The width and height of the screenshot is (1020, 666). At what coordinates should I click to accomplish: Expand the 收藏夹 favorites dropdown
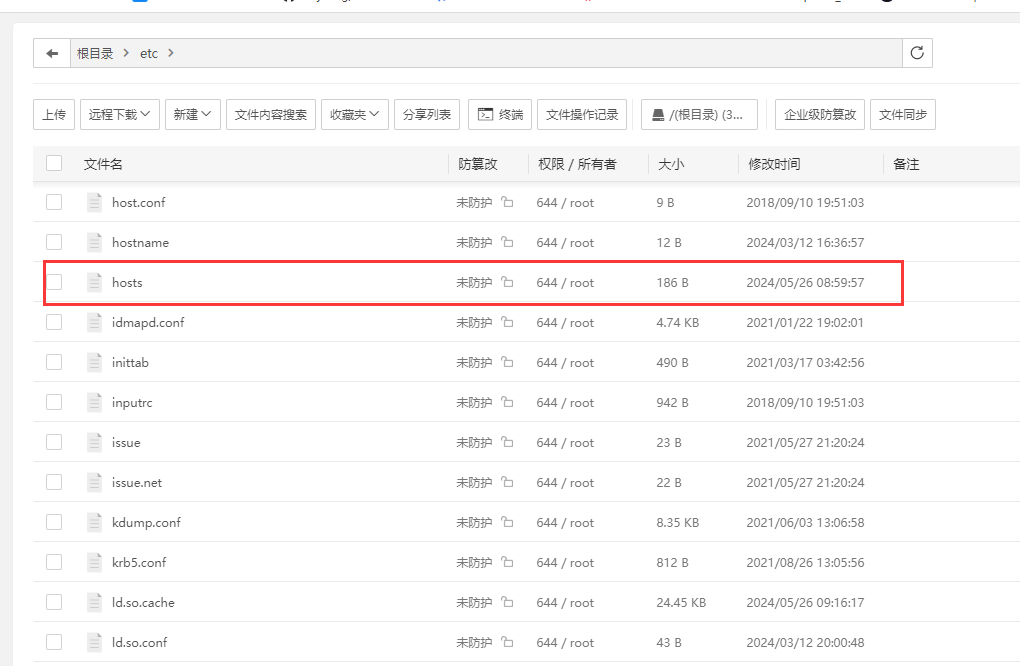[x=355, y=115]
